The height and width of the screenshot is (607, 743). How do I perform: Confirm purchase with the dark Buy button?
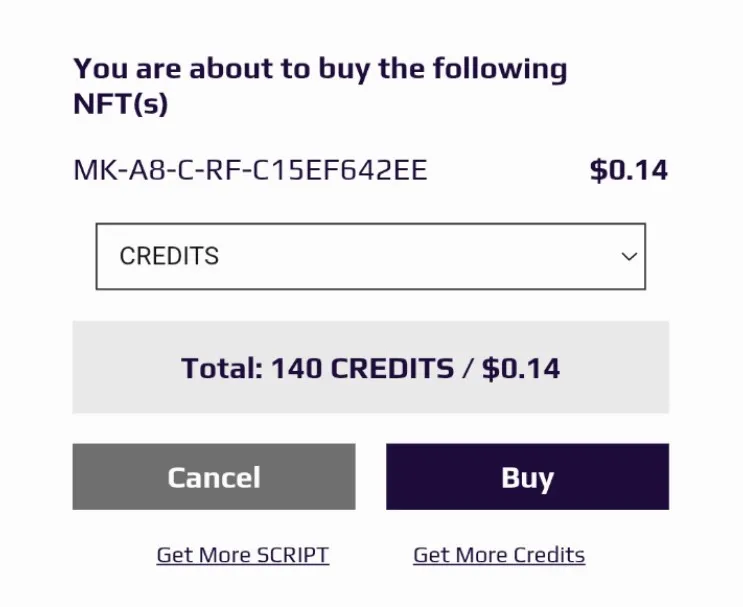point(527,477)
